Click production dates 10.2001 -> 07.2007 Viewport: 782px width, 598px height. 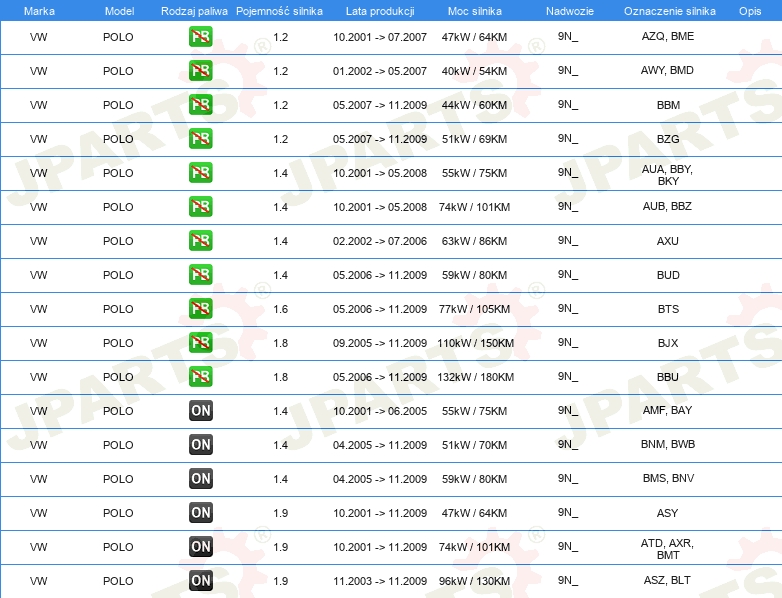[x=380, y=37]
